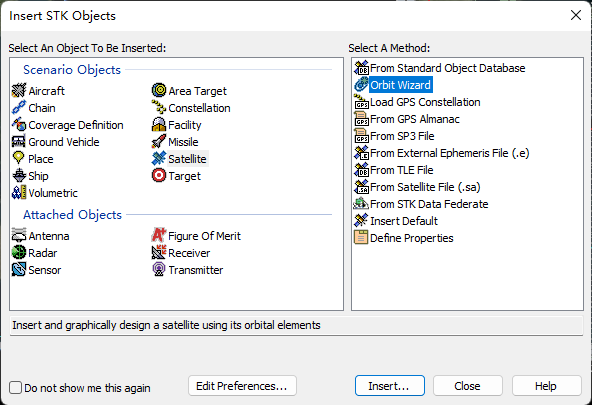Choose the Ship object icon

point(18,176)
